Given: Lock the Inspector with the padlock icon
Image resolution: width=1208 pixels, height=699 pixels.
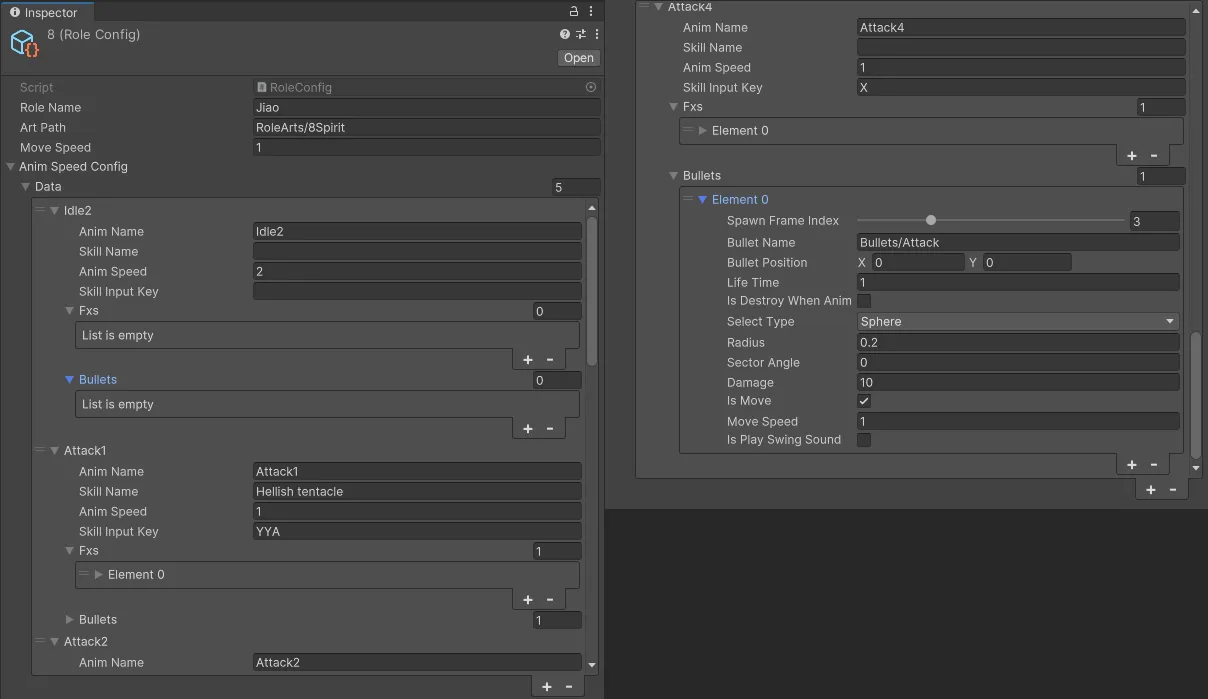Looking at the screenshot, I should tap(573, 12).
